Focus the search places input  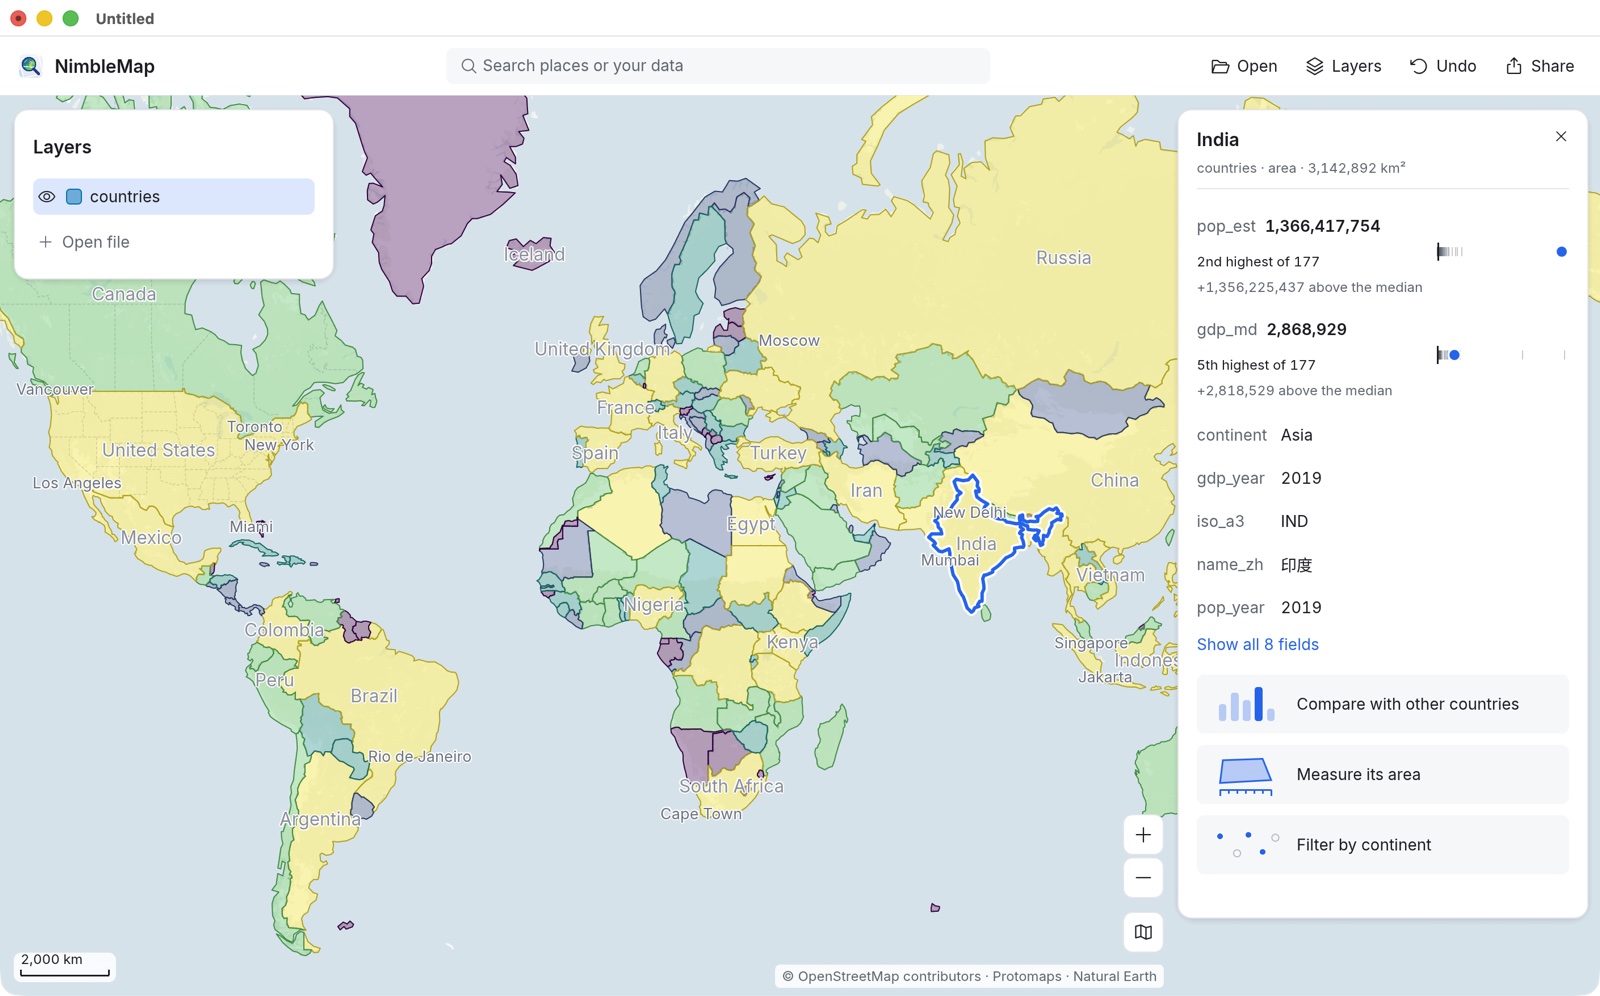tap(718, 66)
